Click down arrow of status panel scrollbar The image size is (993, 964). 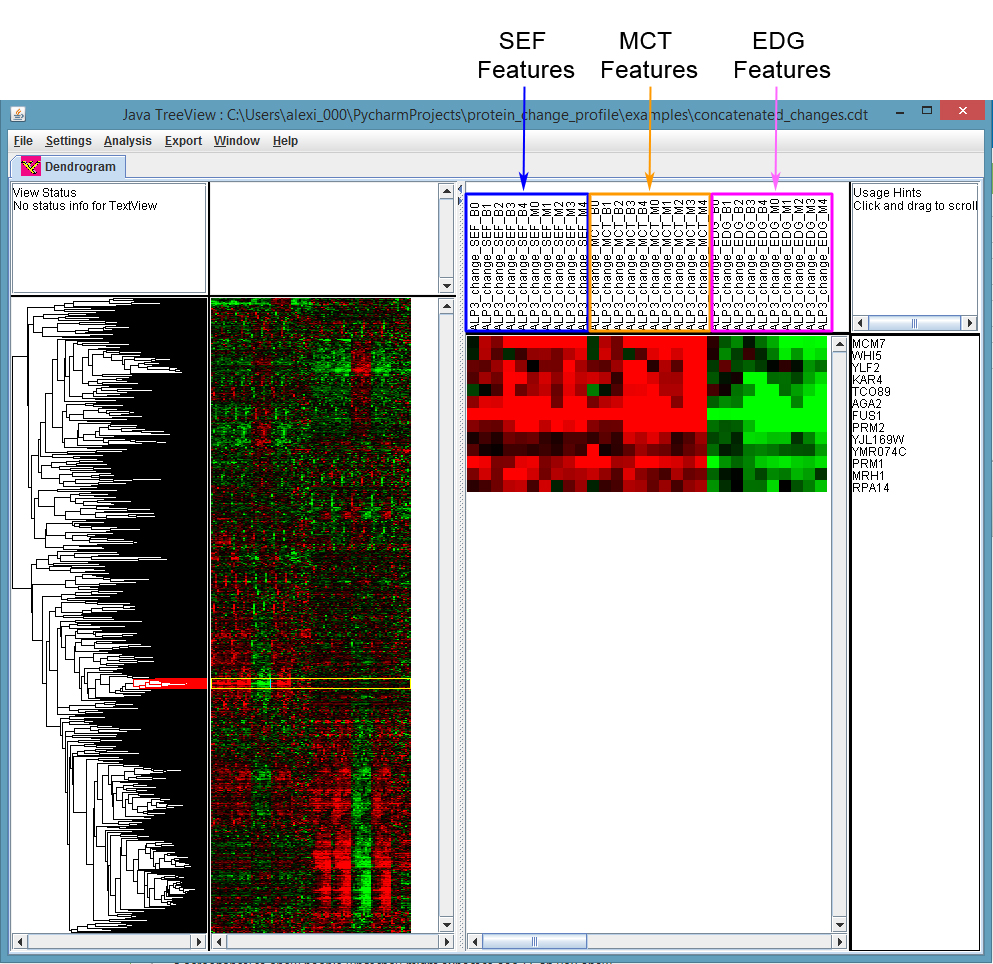[446, 286]
